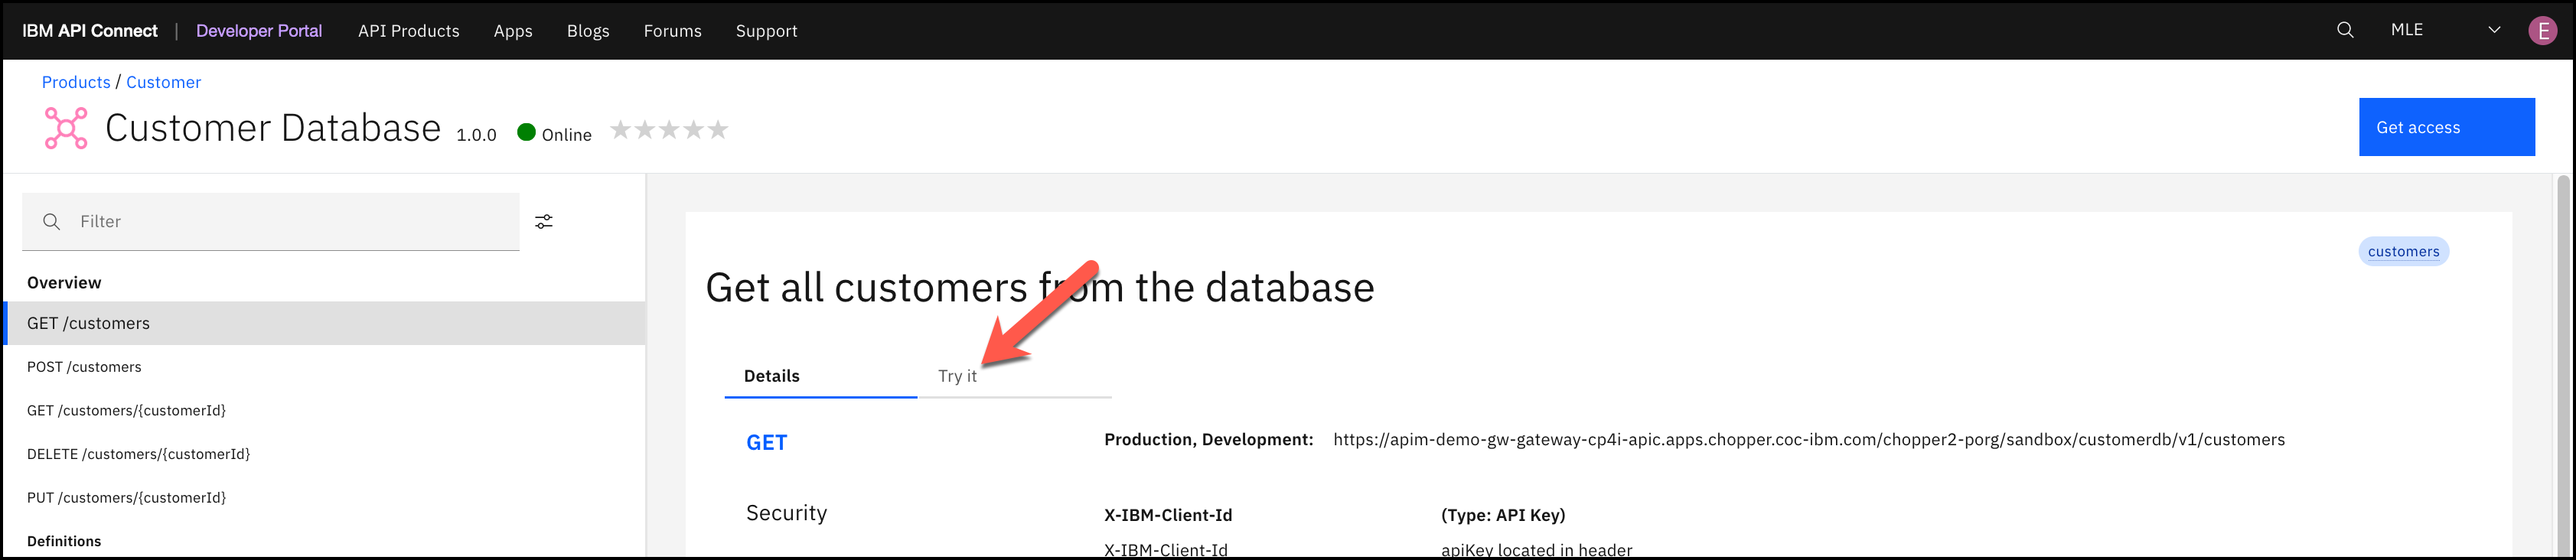Click the X-IBM-Client-Id security heading
2576x560 pixels.
coord(1168,515)
